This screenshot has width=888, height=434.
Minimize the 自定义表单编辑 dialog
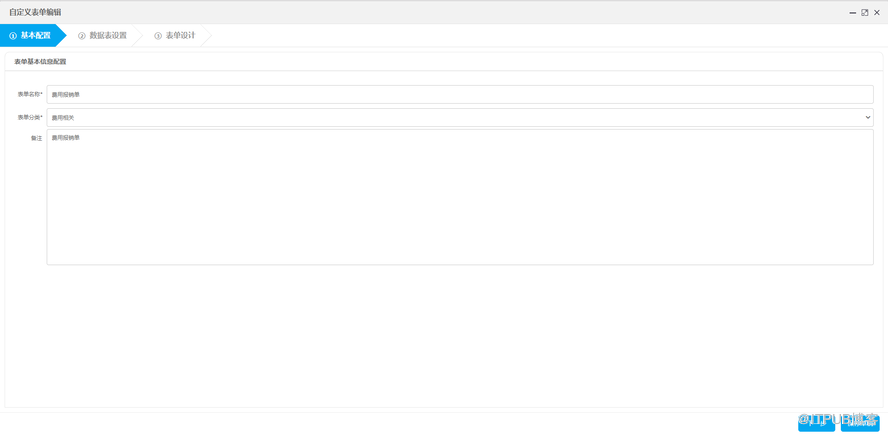(x=853, y=13)
